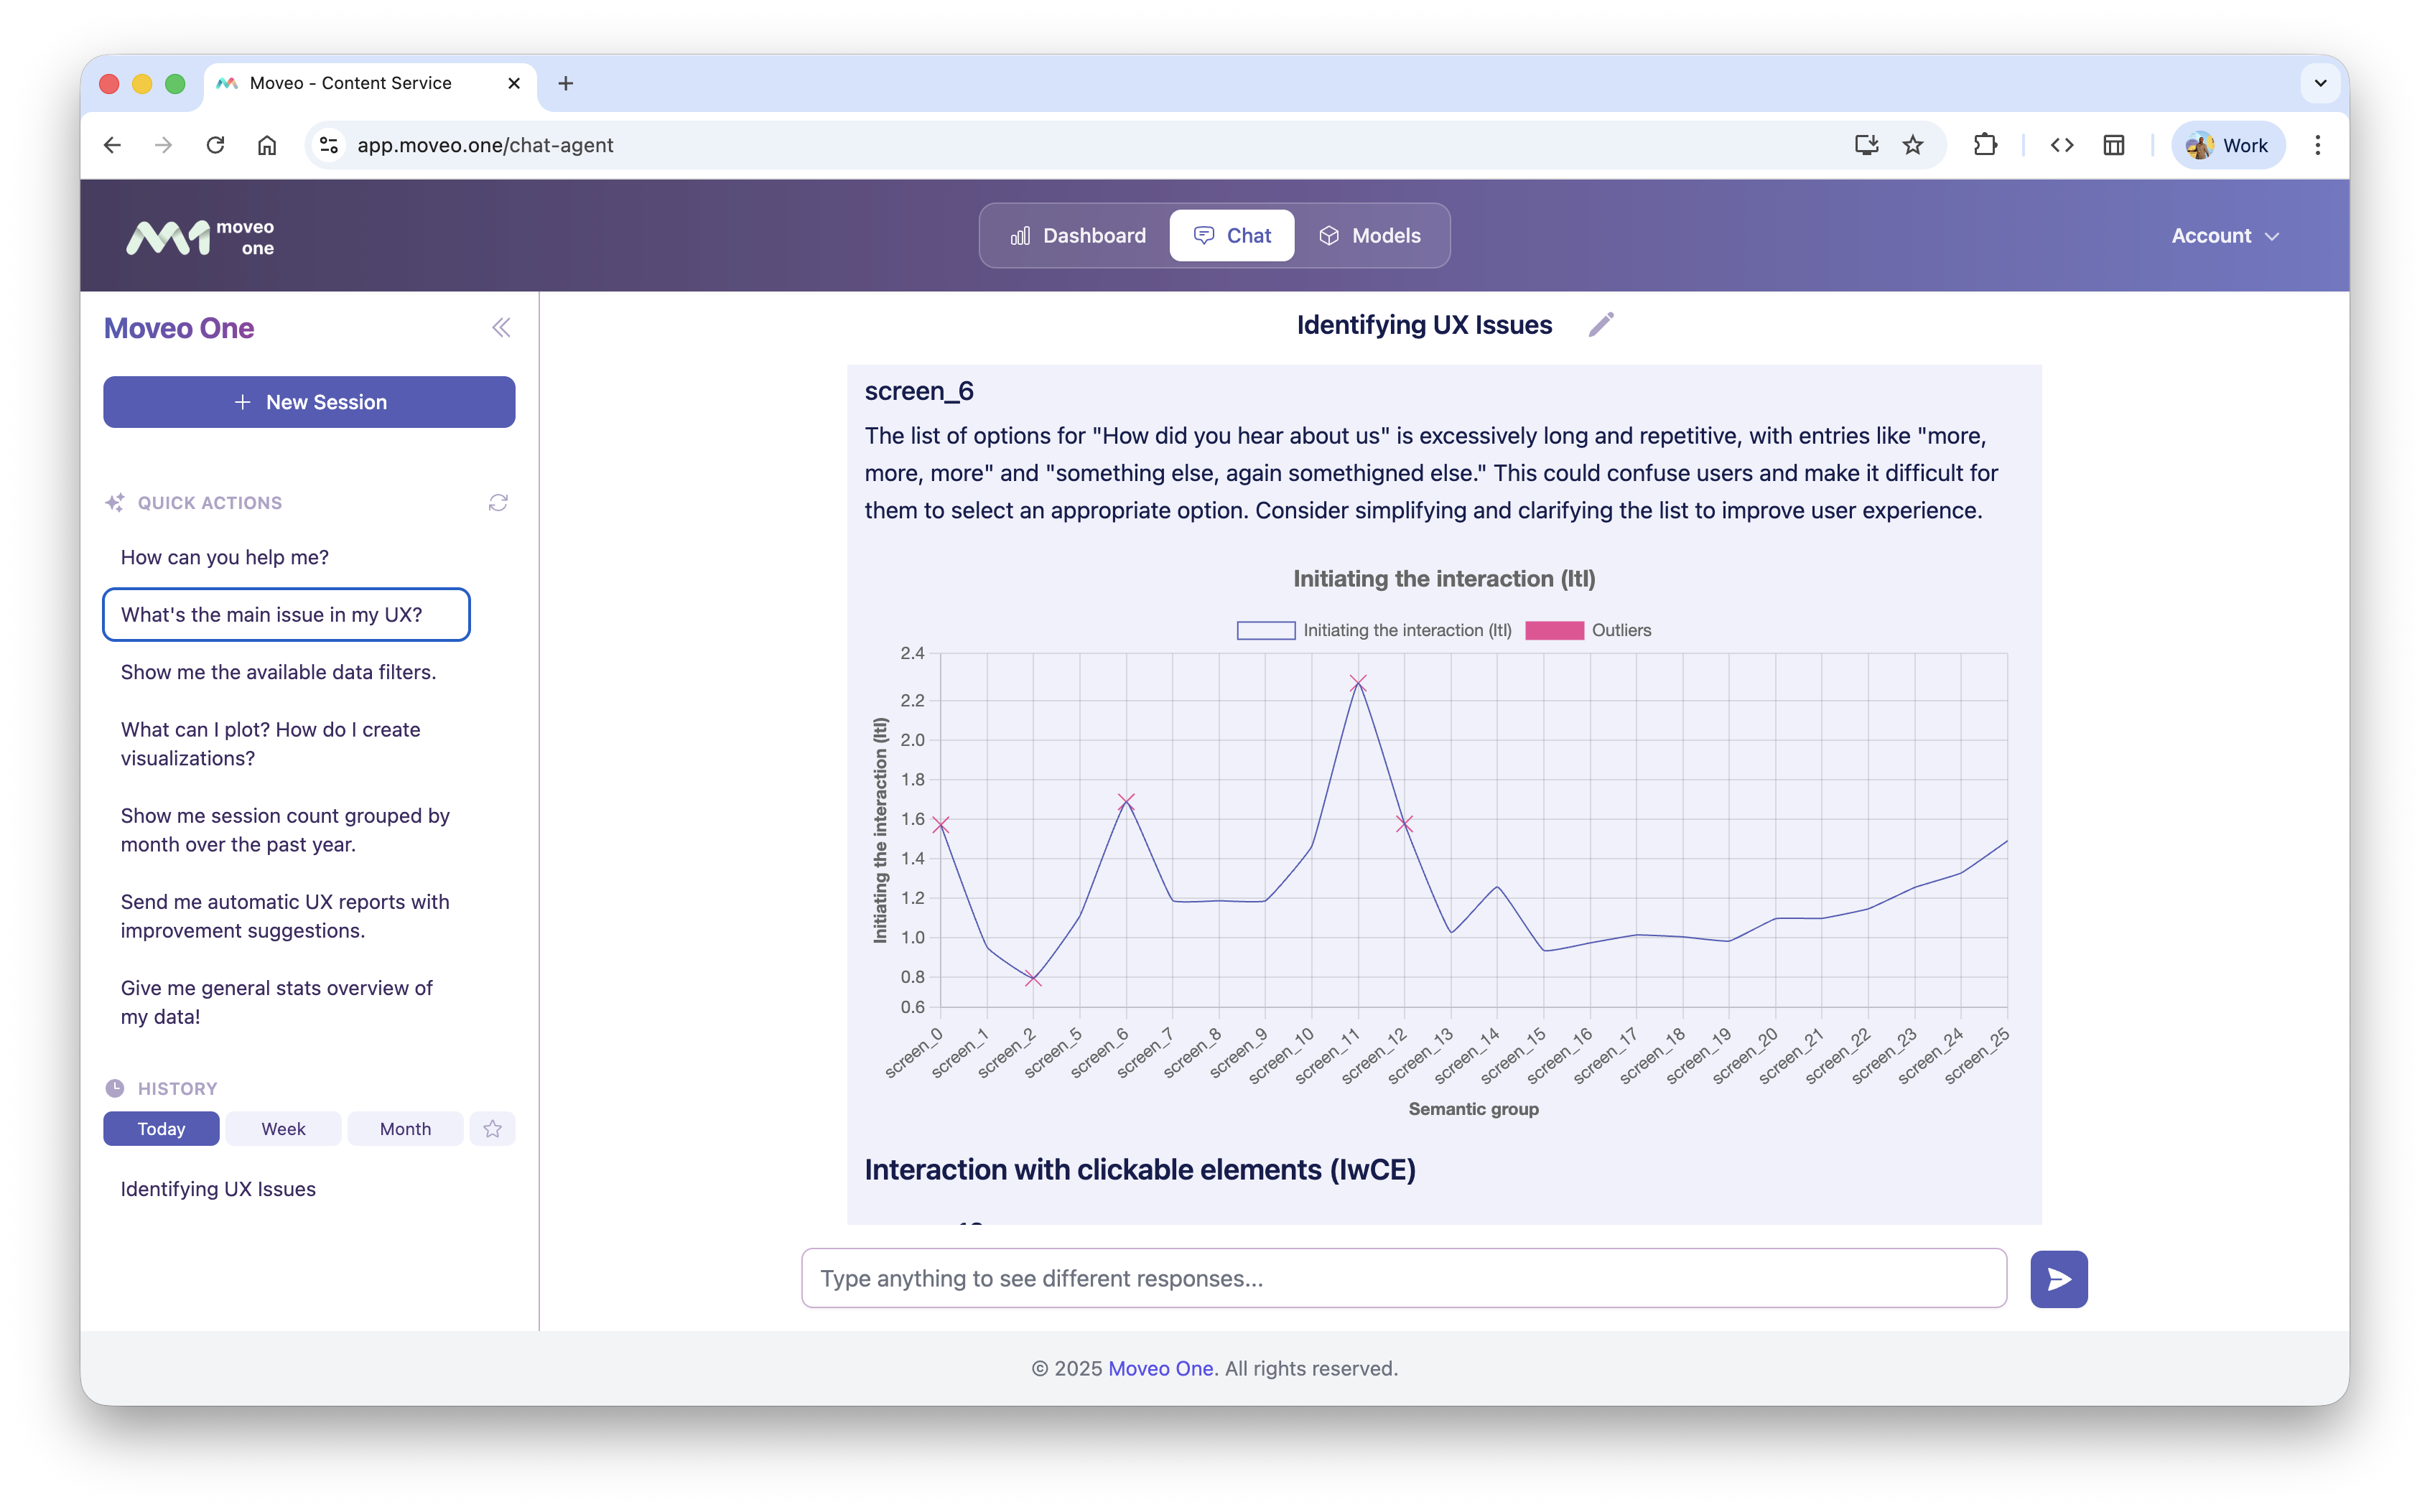Install Moveo app from the address bar

click(x=1865, y=145)
